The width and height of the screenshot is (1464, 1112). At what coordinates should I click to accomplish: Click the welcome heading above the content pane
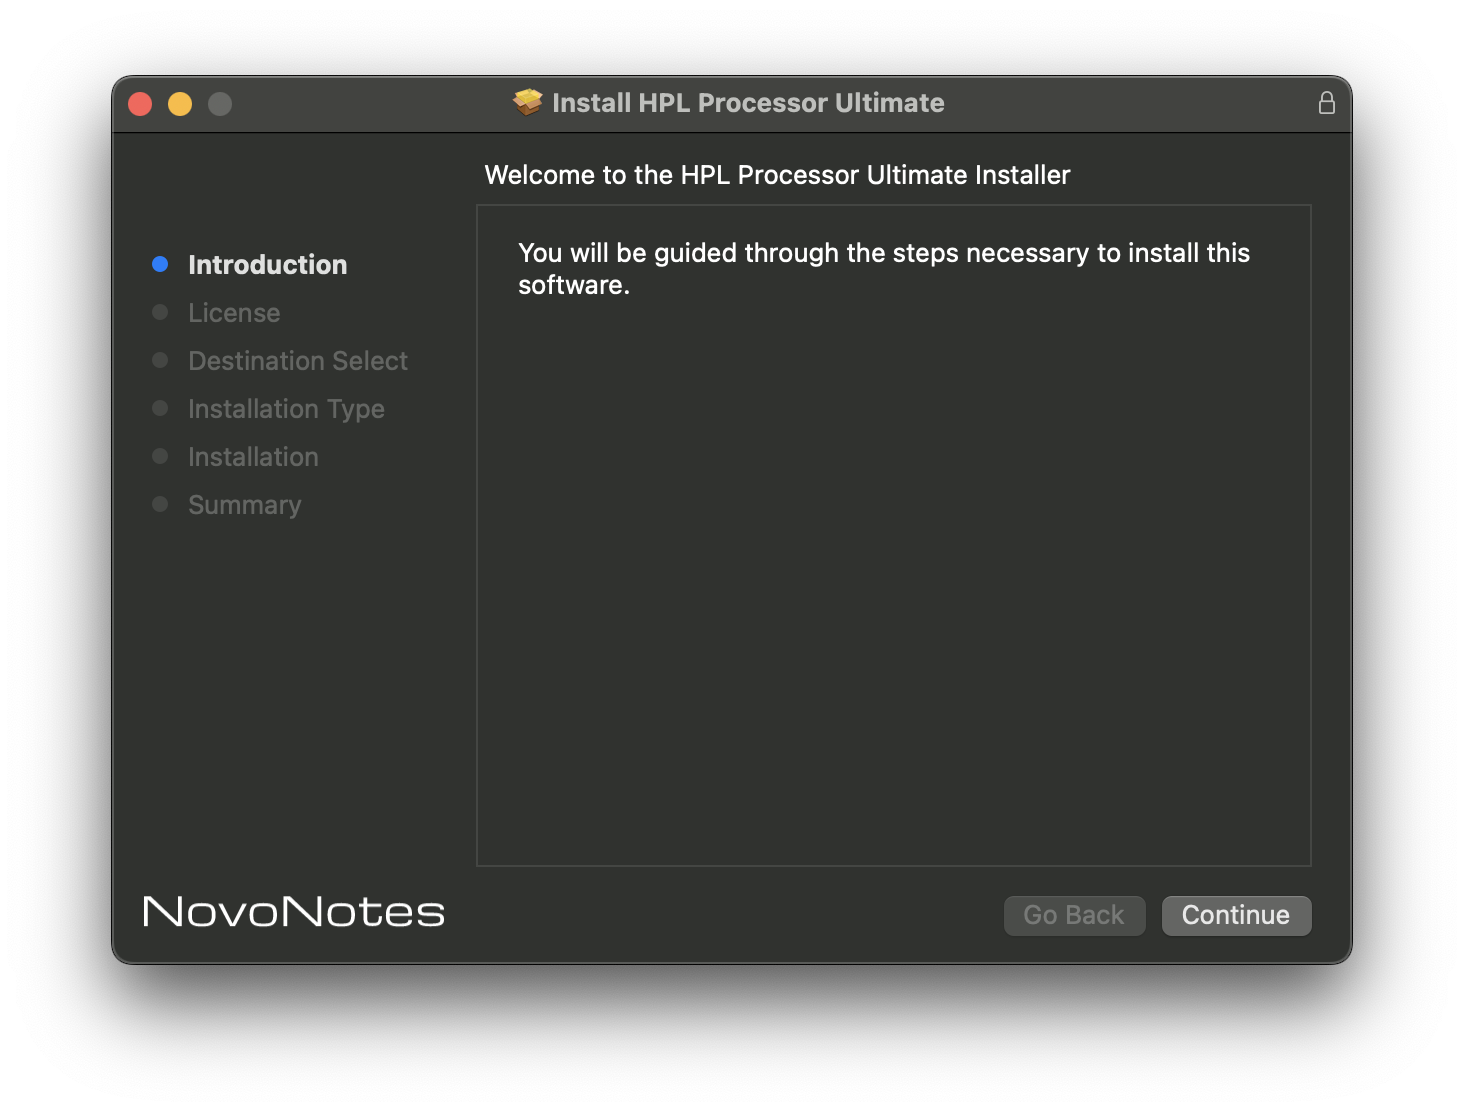pos(776,174)
